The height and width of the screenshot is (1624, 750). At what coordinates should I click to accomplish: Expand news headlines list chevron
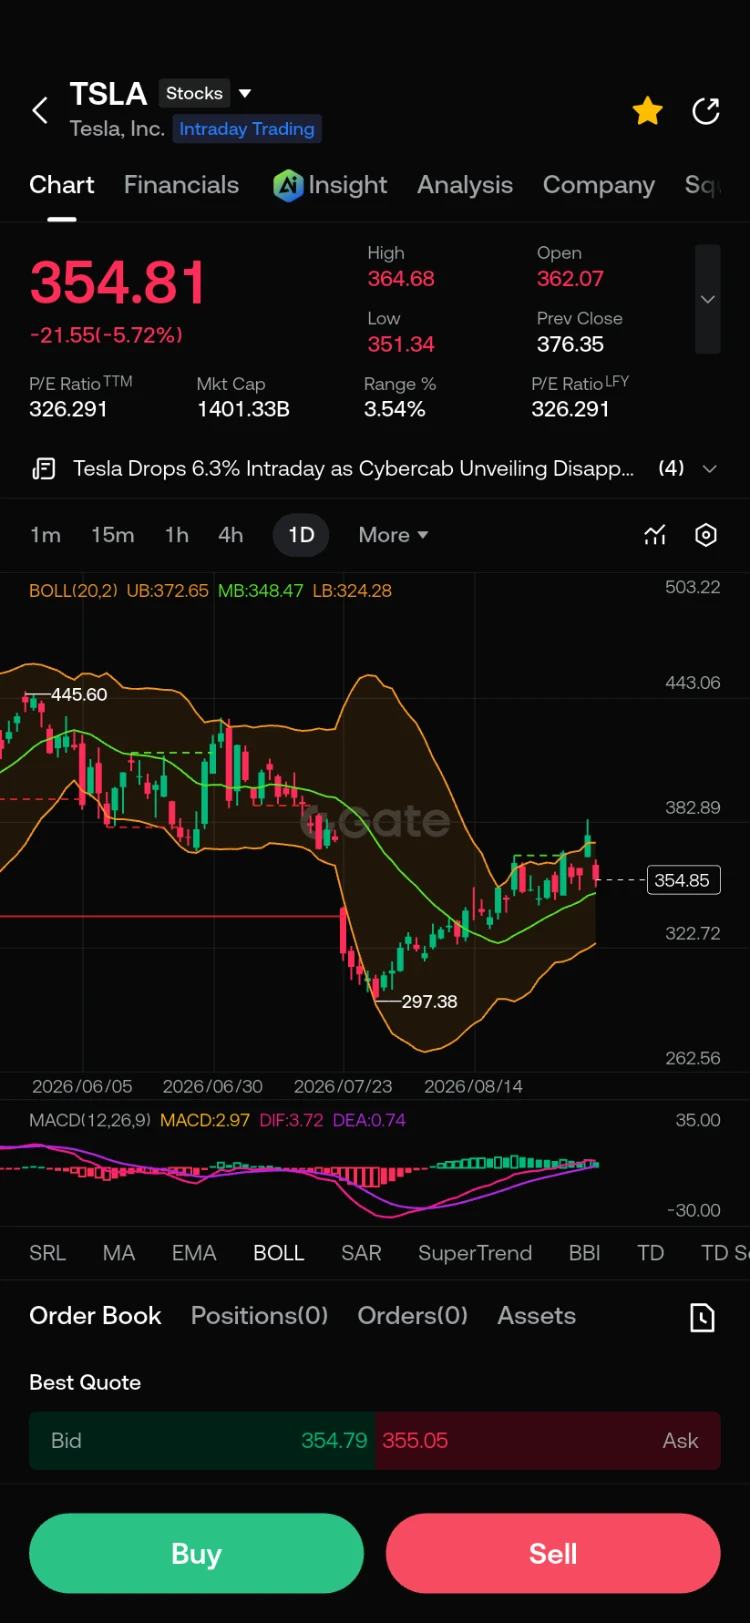(710, 468)
